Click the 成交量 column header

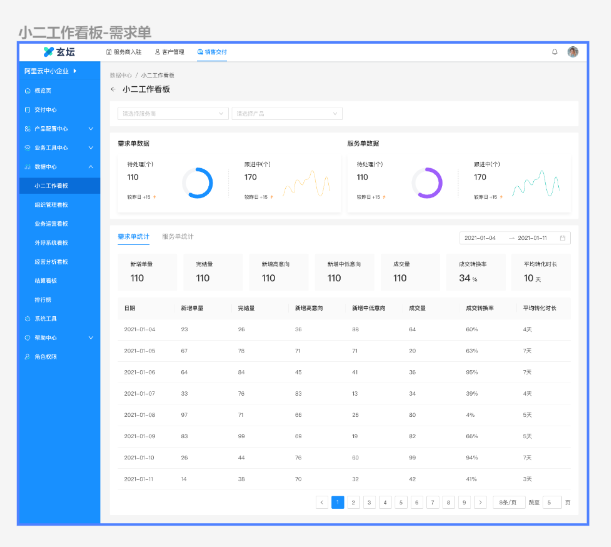pos(417,308)
